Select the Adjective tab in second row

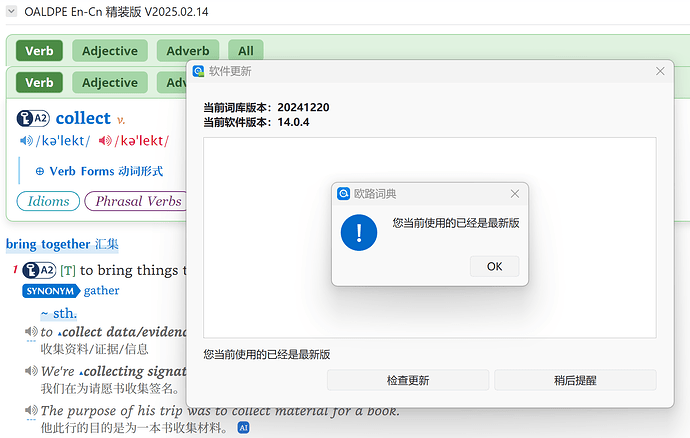110,82
